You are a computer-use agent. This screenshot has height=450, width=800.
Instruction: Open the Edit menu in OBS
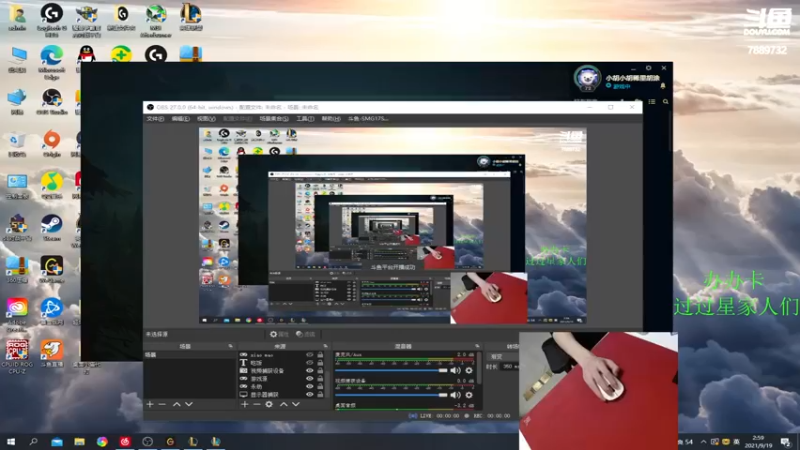180,118
